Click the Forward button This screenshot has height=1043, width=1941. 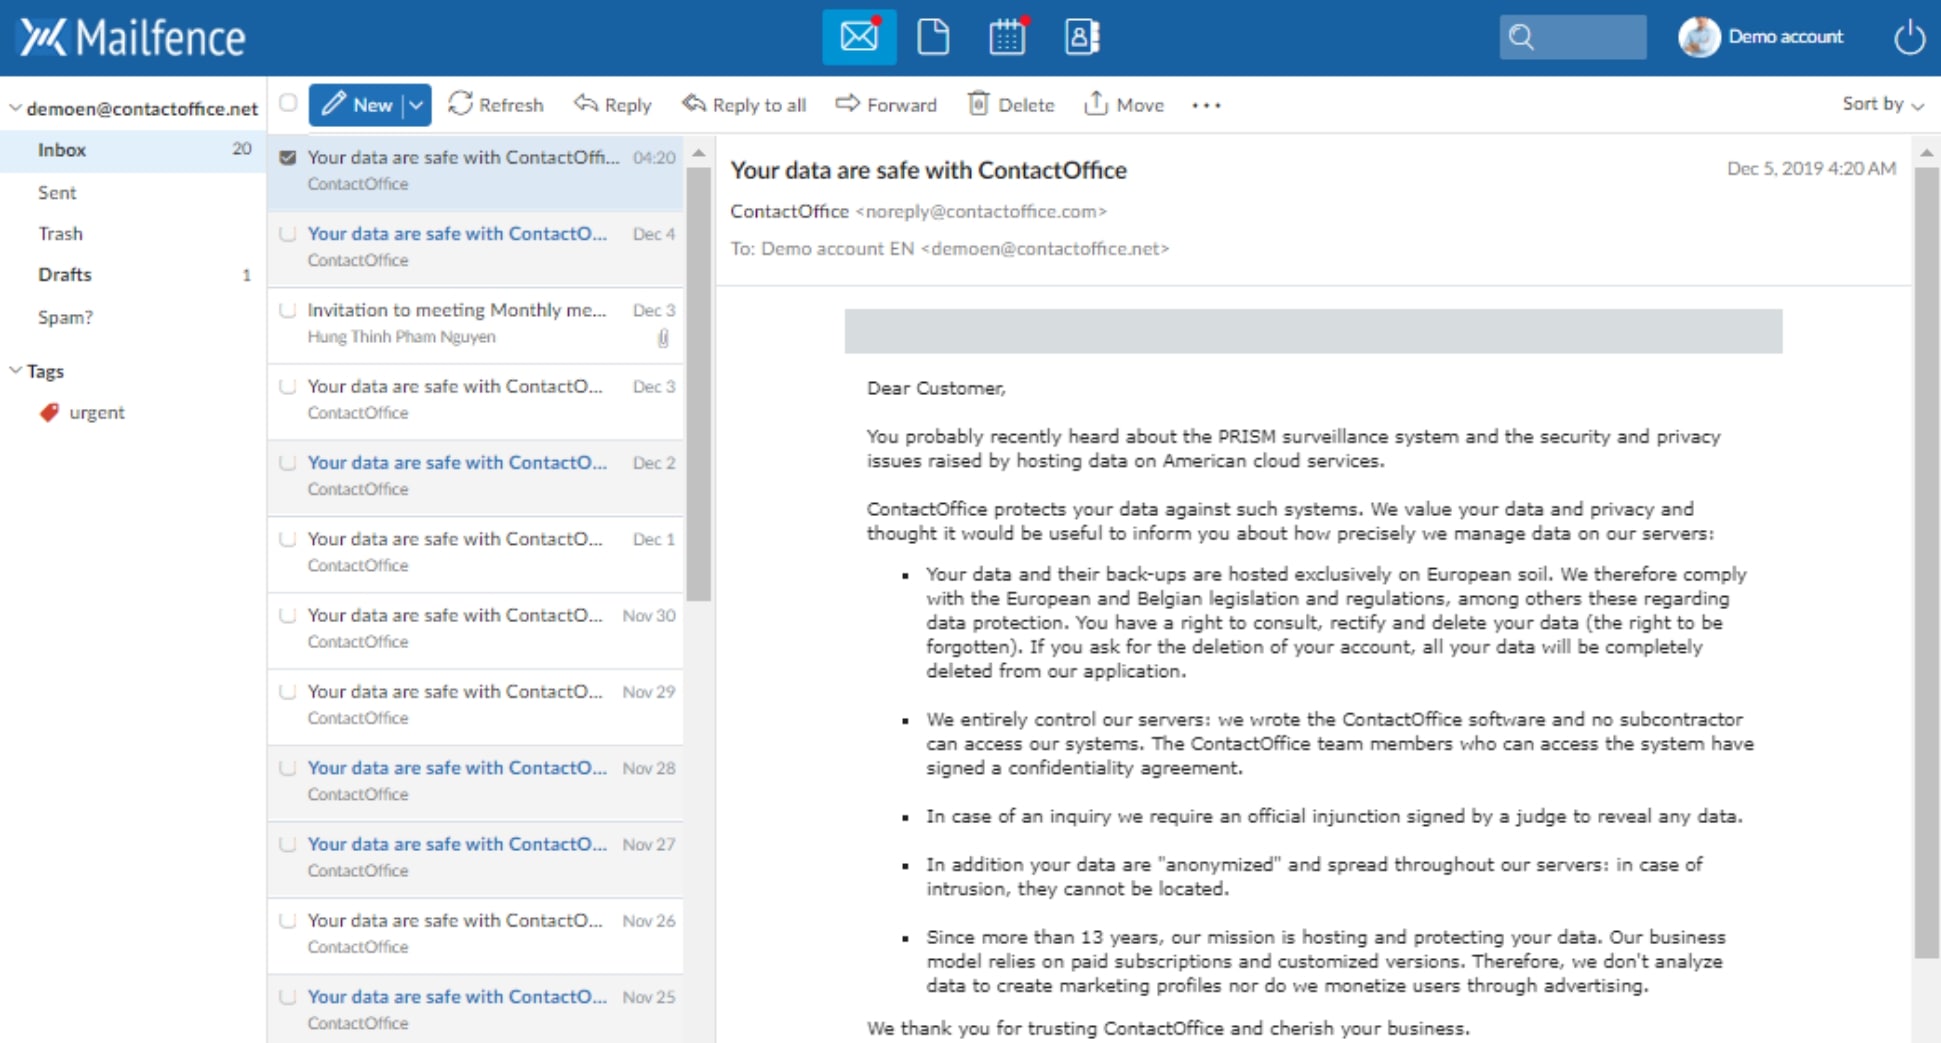click(x=886, y=105)
